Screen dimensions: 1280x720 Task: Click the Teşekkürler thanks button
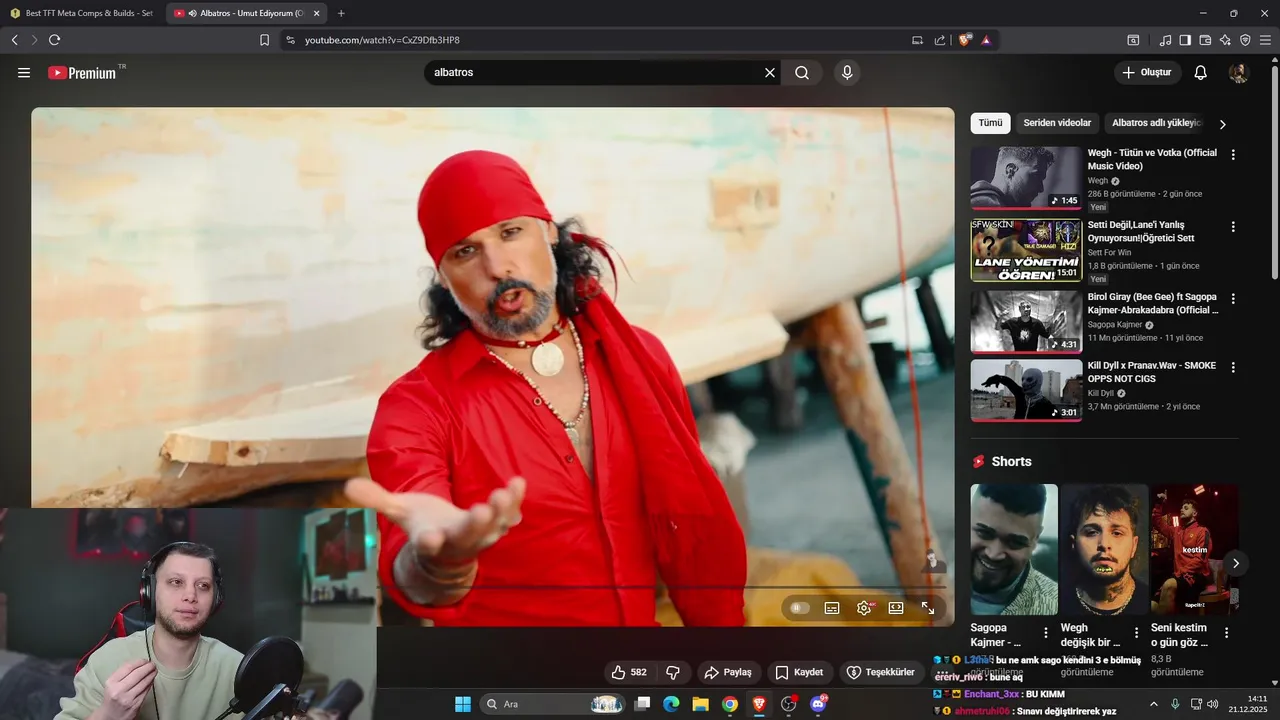coord(880,673)
